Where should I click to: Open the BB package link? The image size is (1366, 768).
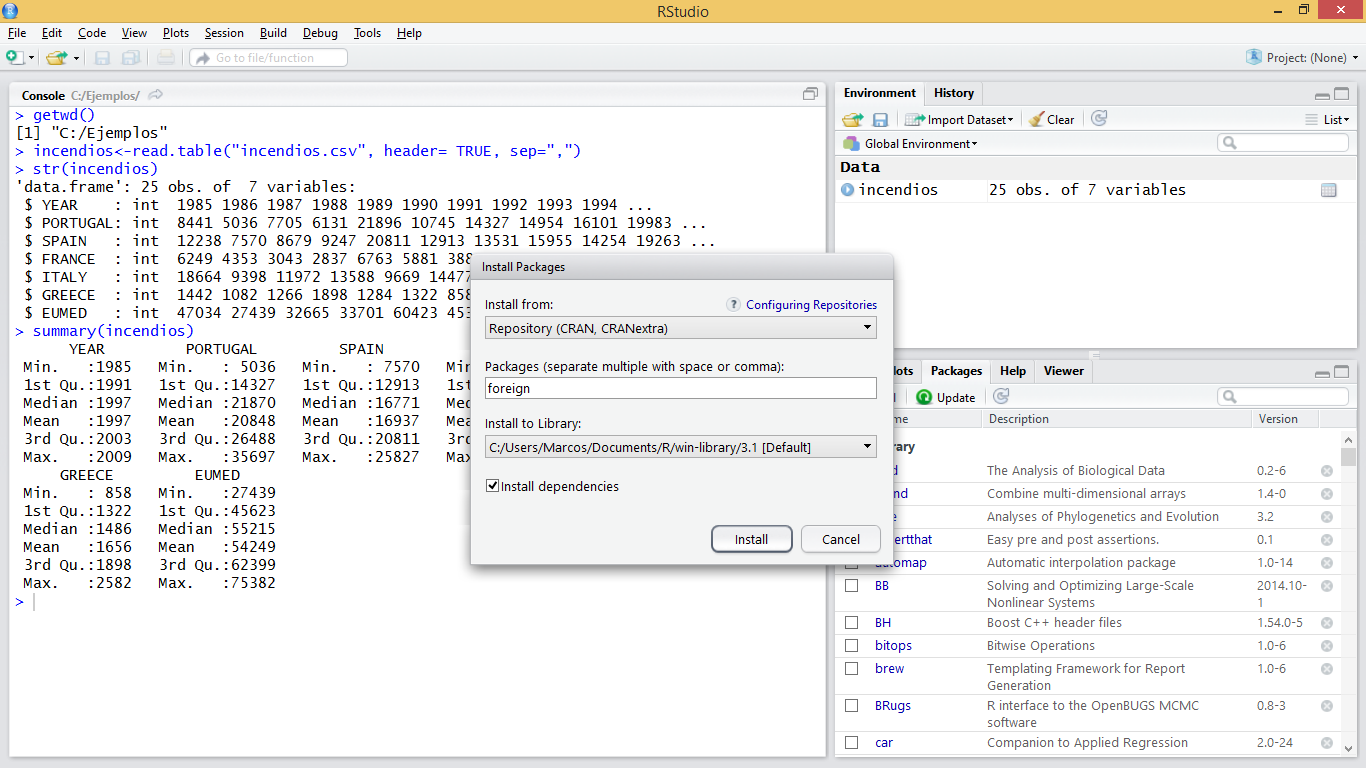pyautogui.click(x=882, y=586)
